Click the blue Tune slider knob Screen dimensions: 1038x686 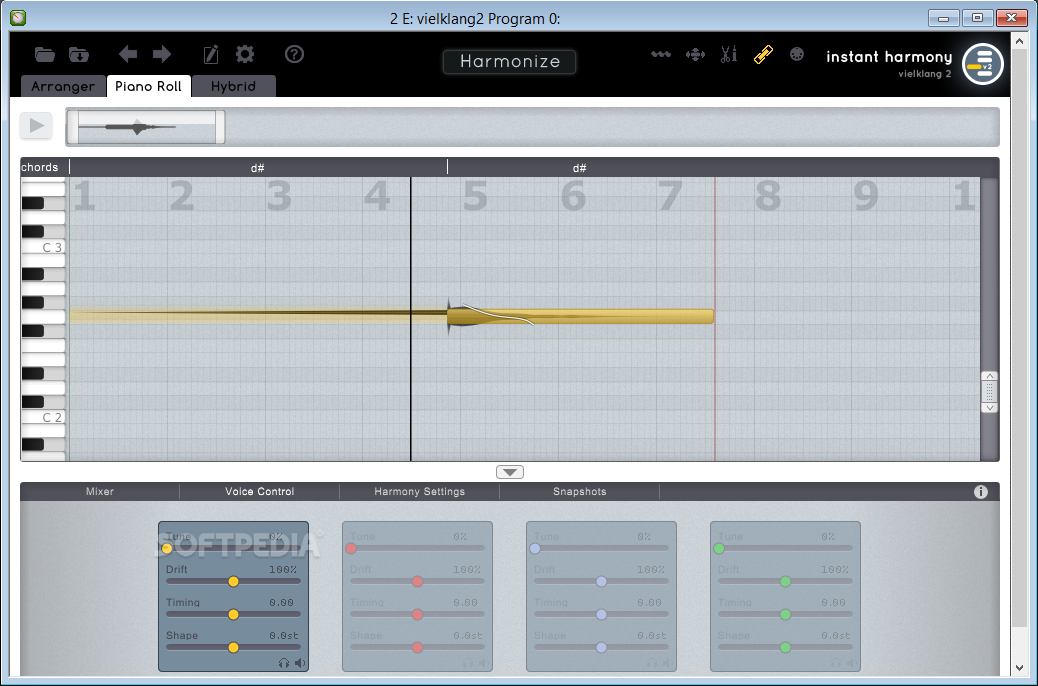click(x=535, y=548)
